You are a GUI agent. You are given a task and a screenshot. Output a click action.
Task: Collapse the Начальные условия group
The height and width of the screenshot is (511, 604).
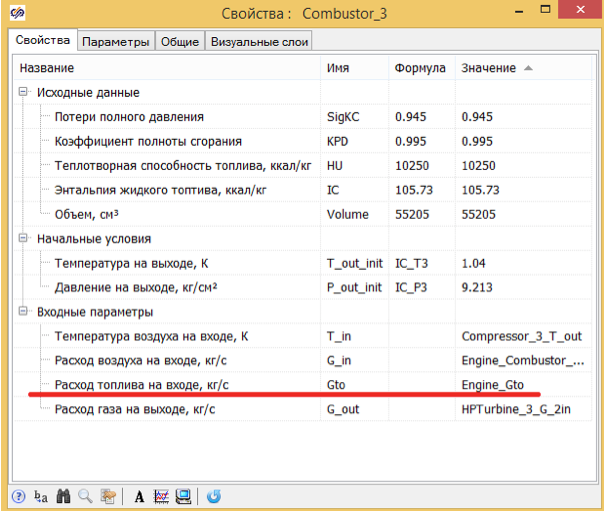[23, 238]
